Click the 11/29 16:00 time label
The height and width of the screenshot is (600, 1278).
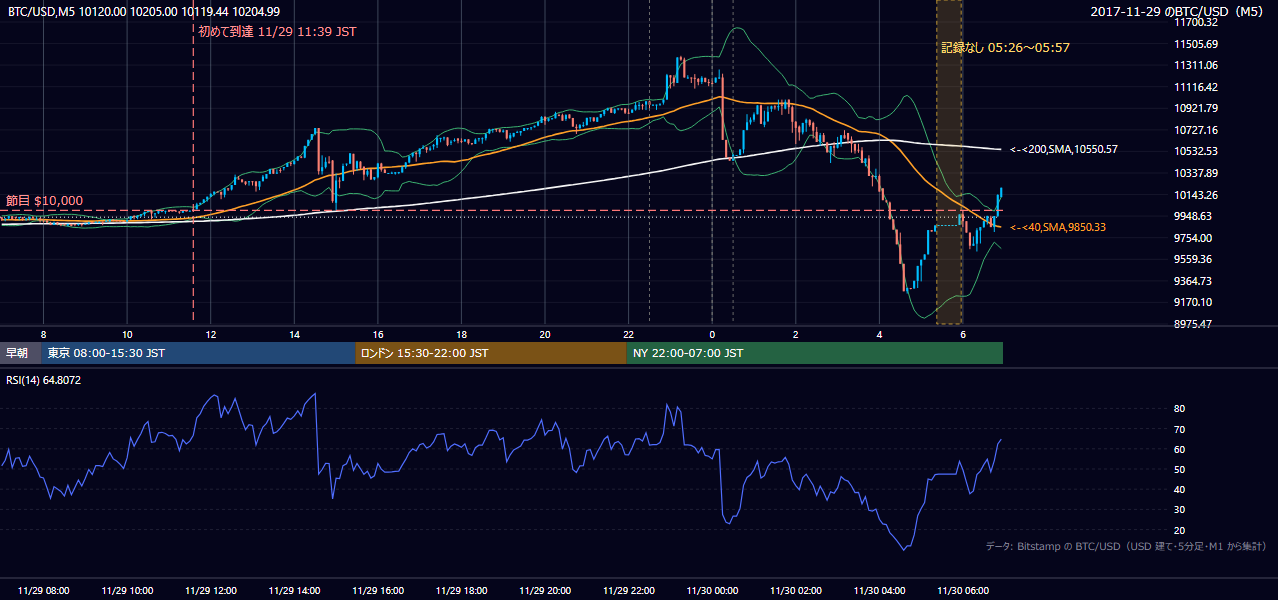click(378, 591)
